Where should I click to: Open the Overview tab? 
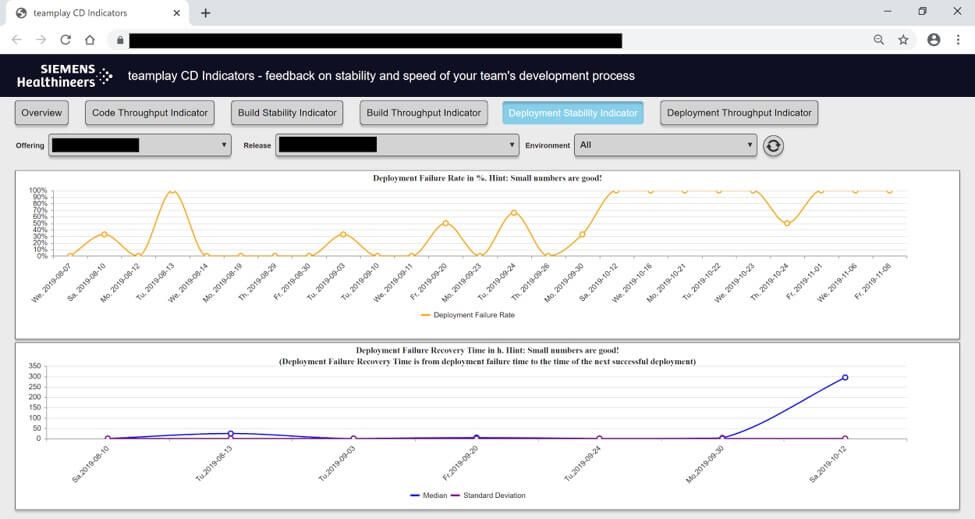coord(42,113)
